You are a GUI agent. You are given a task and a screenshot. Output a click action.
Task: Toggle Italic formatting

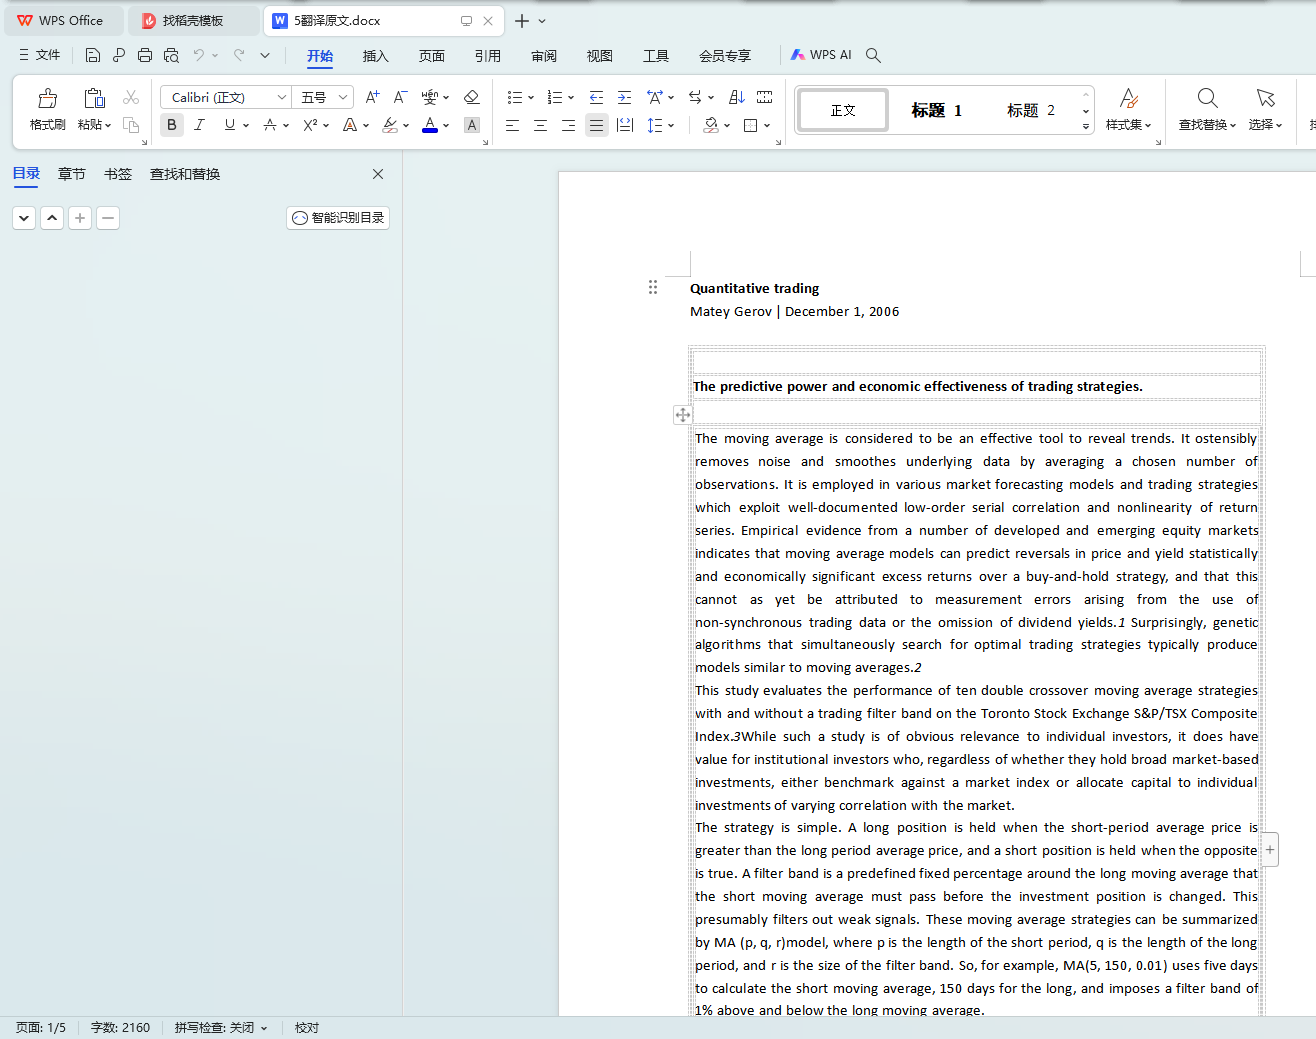[200, 125]
